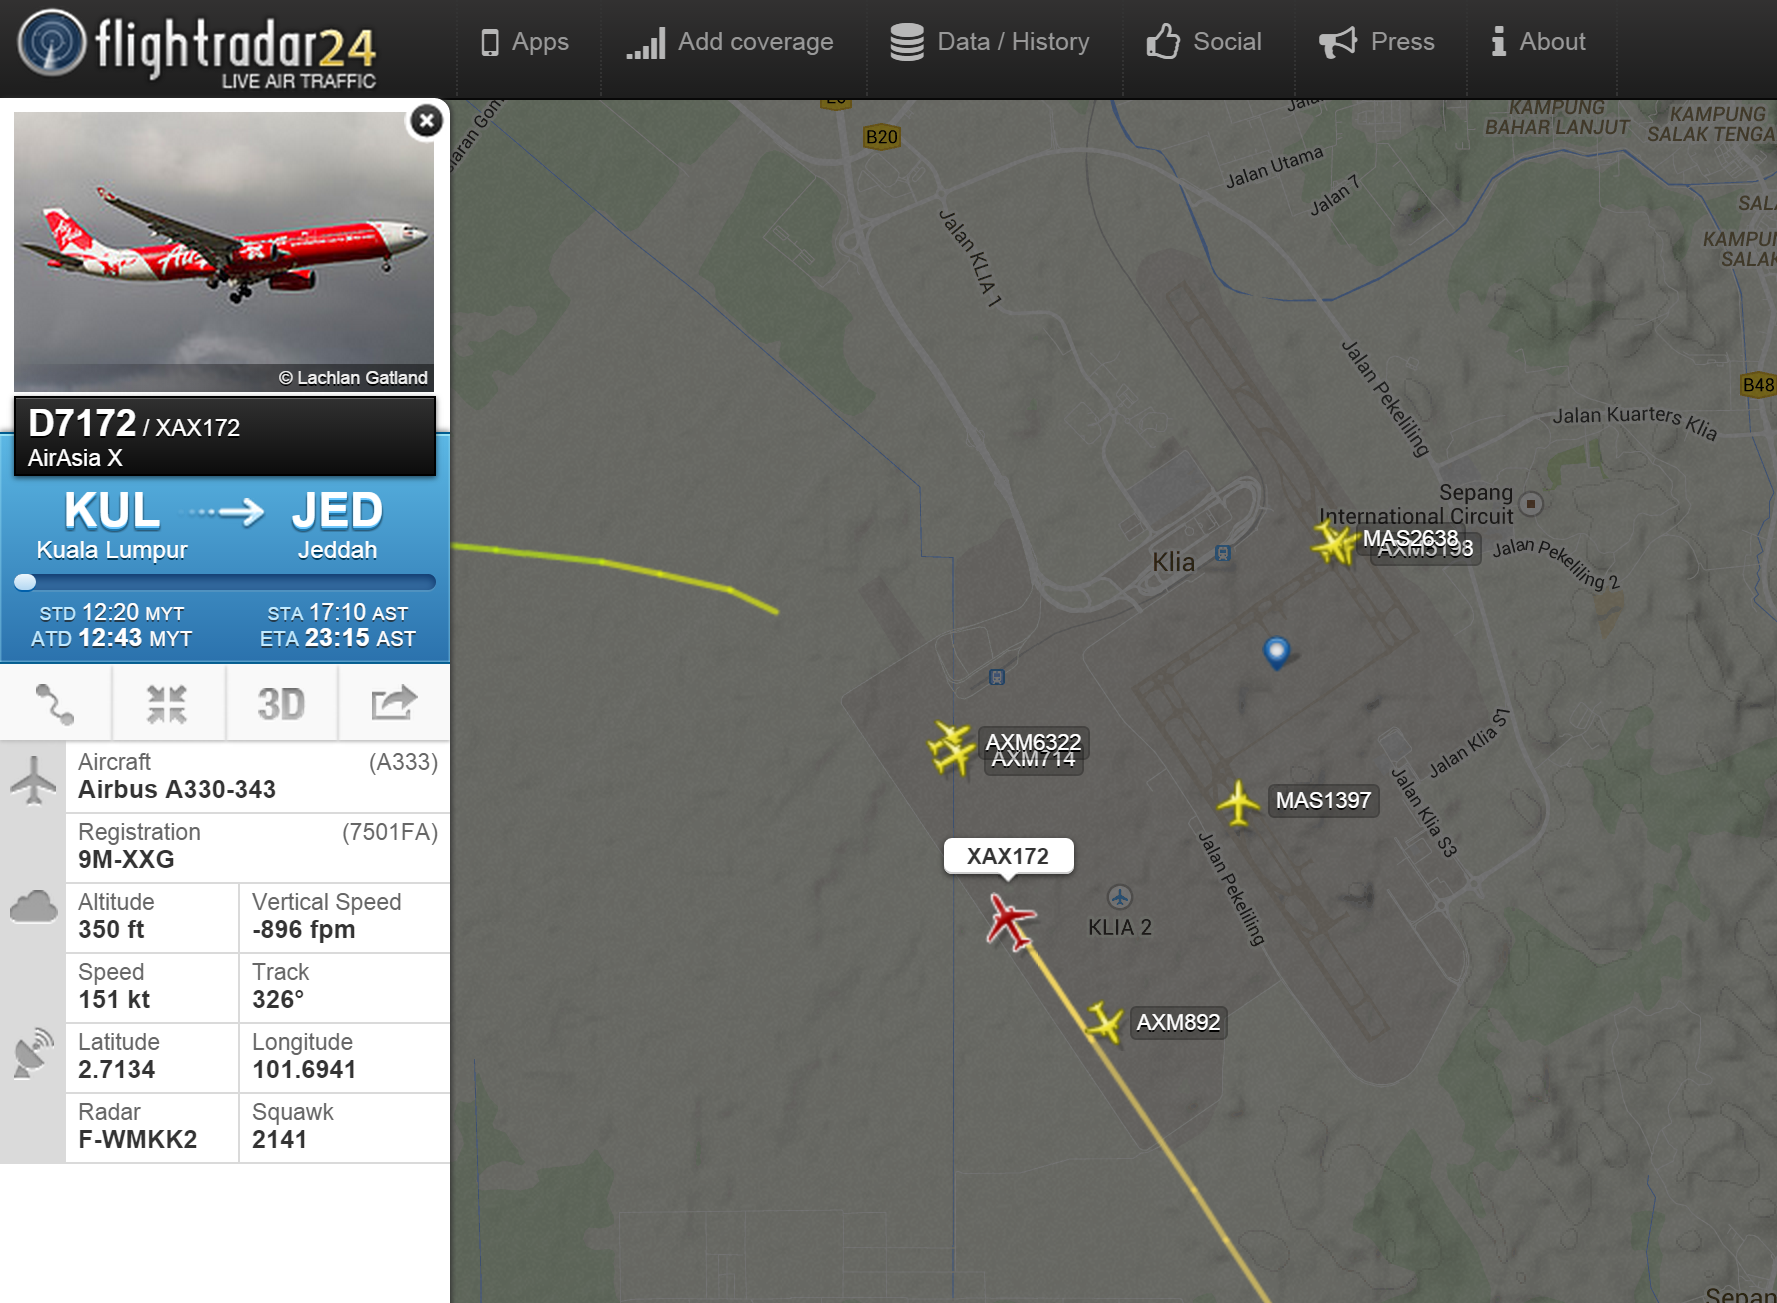Click the share flight arrow icon
1777x1303 pixels.
(394, 704)
